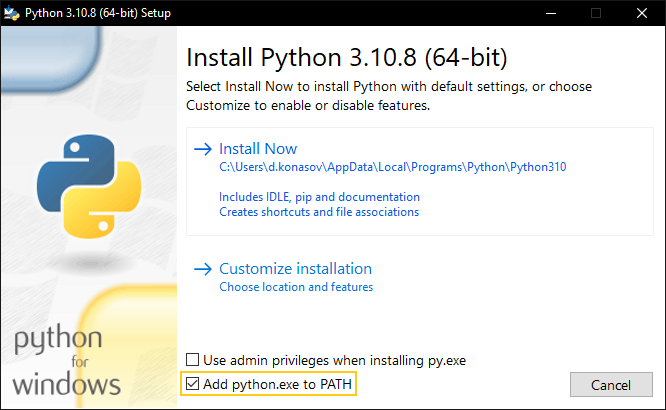The height and width of the screenshot is (410, 666).
Task: Uncheck Add python.exe to PATH
Action: pyautogui.click(x=192, y=384)
